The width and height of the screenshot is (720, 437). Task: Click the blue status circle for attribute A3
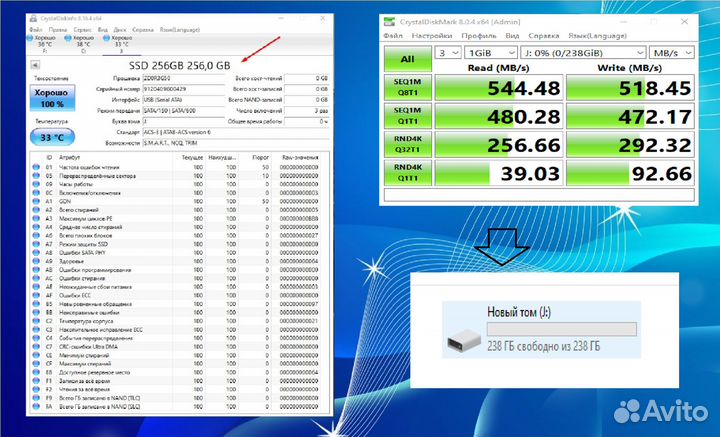[36, 218]
